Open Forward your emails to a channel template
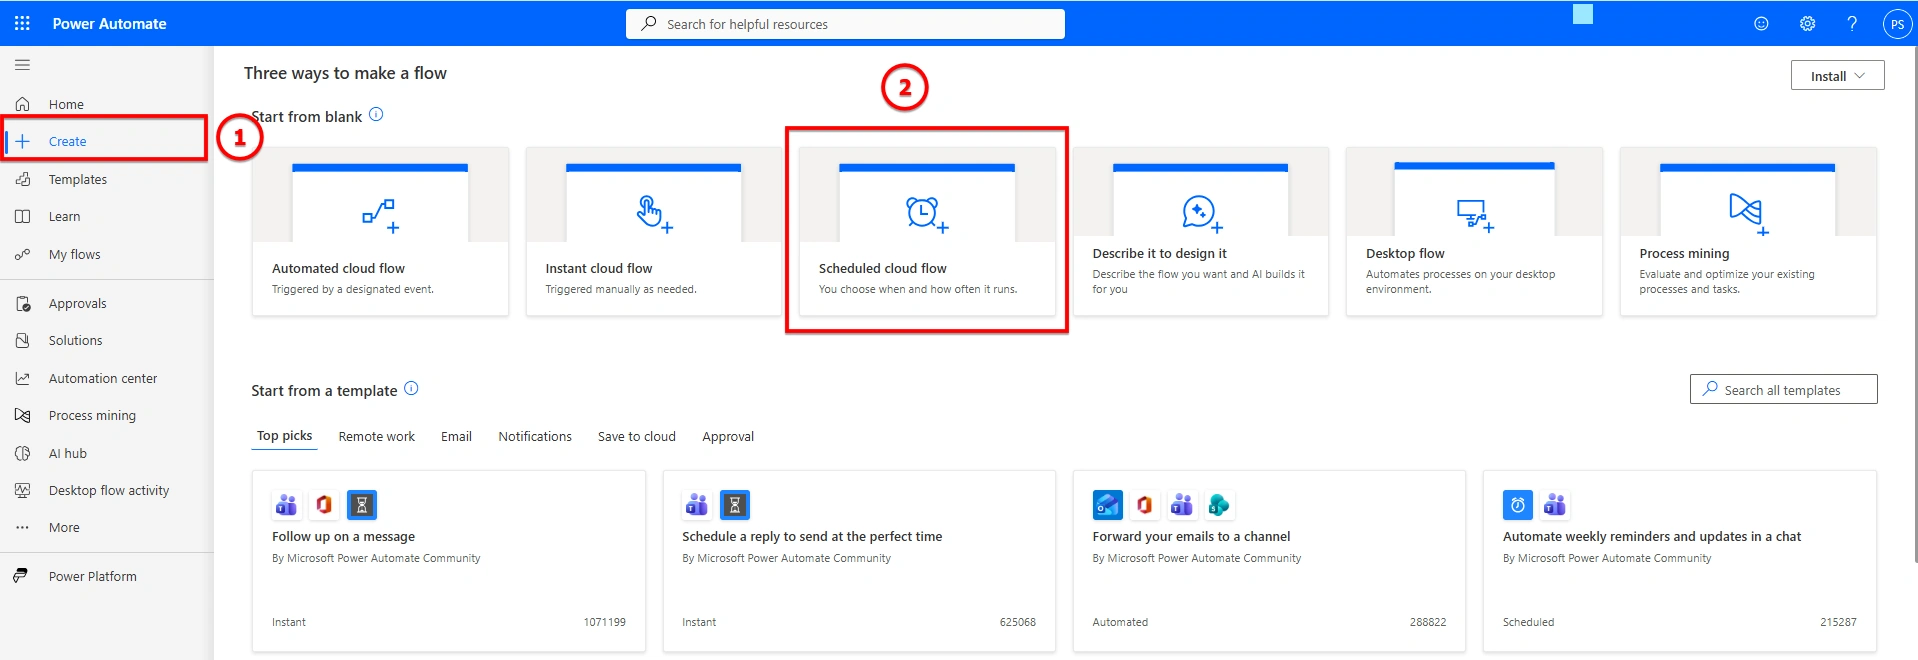Image resolution: width=1918 pixels, height=660 pixels. (x=1269, y=561)
